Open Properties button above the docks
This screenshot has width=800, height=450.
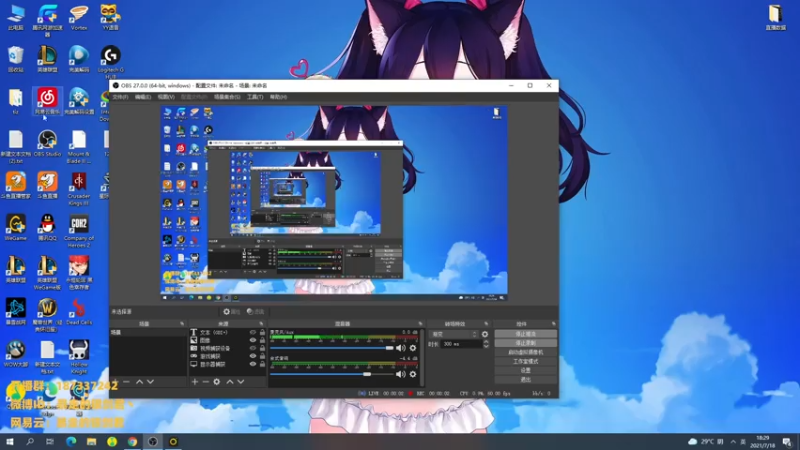click(x=232, y=311)
